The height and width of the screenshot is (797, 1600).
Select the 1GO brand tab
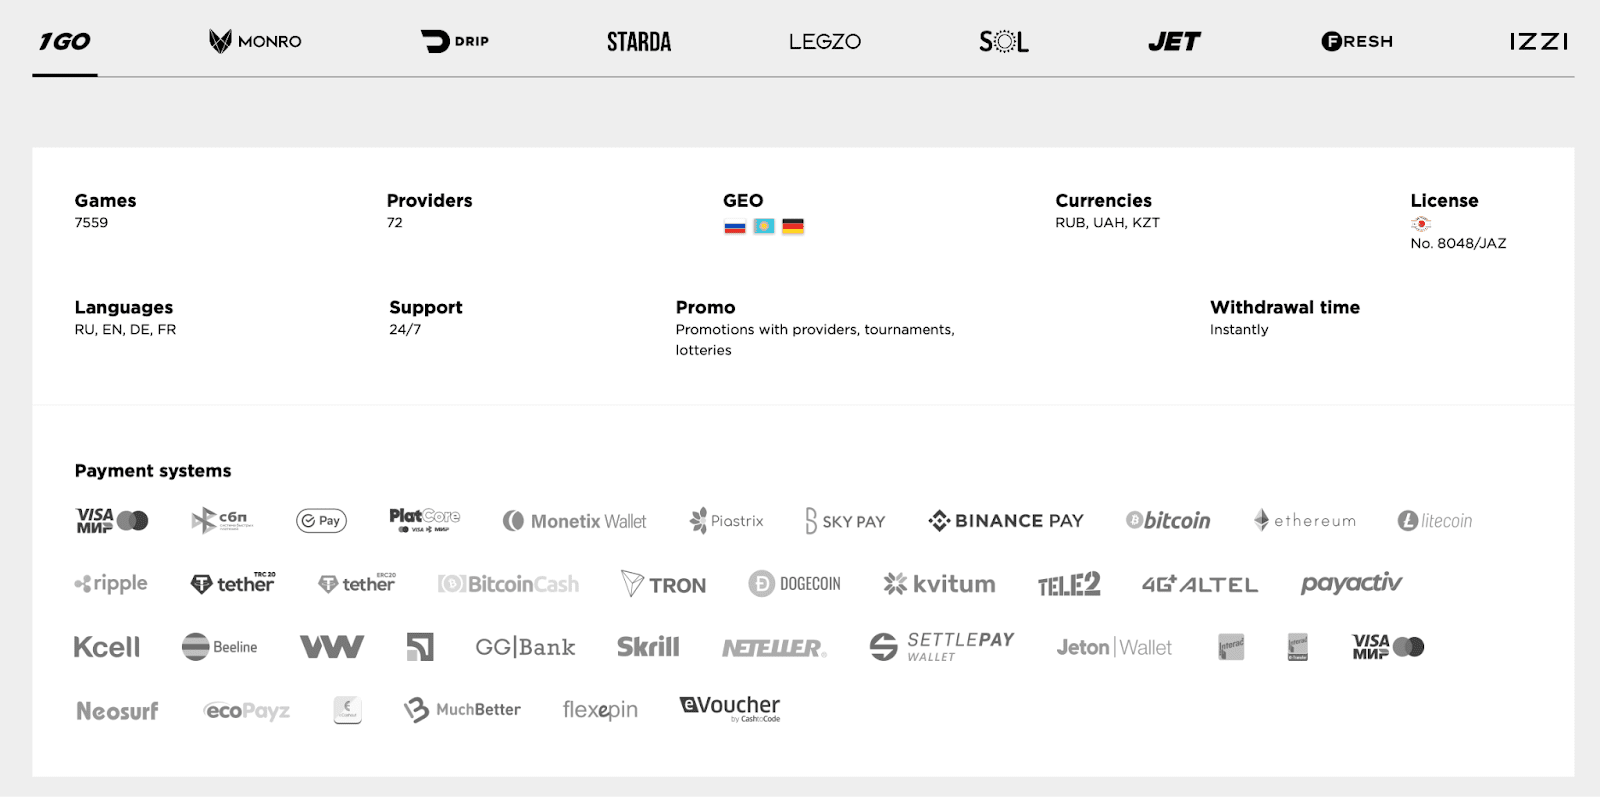click(65, 41)
